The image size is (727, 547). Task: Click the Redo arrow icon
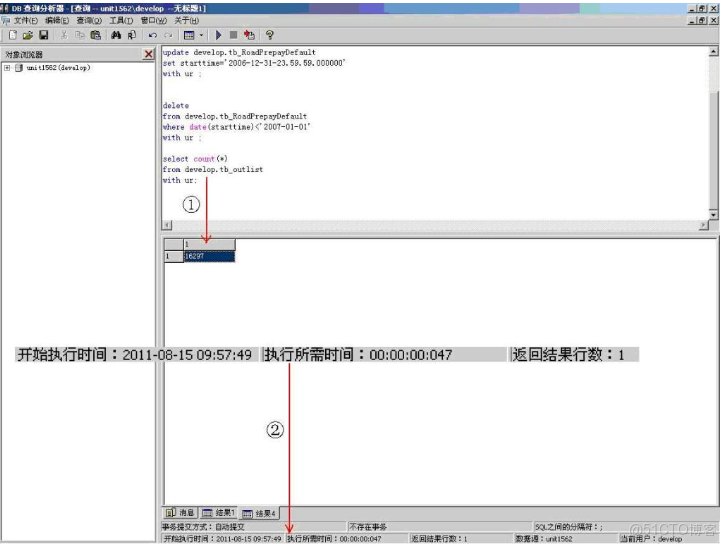[x=168, y=35]
